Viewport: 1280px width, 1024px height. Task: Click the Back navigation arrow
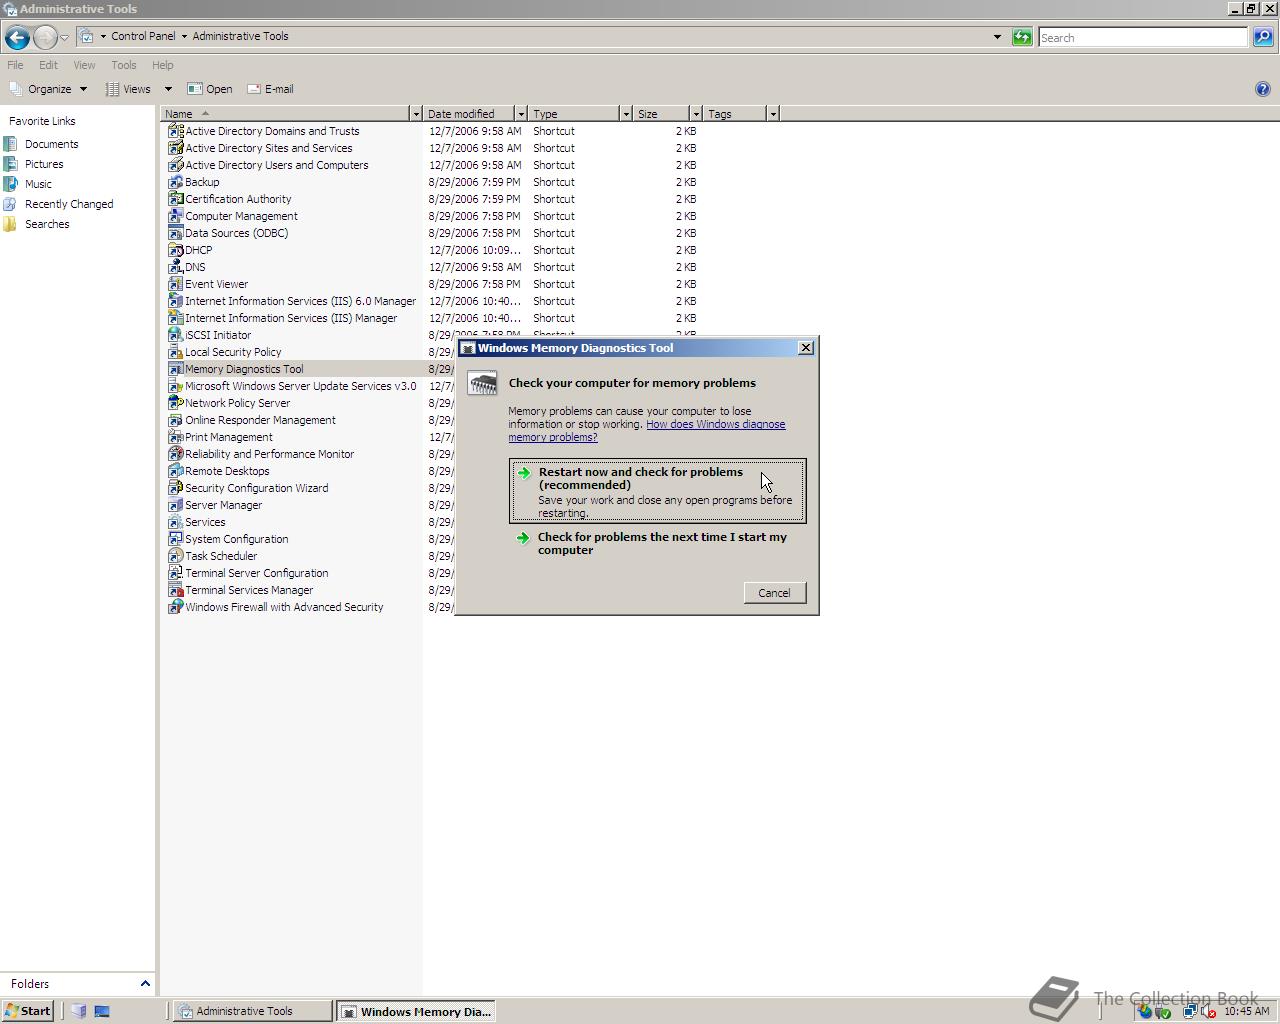tap(17, 38)
